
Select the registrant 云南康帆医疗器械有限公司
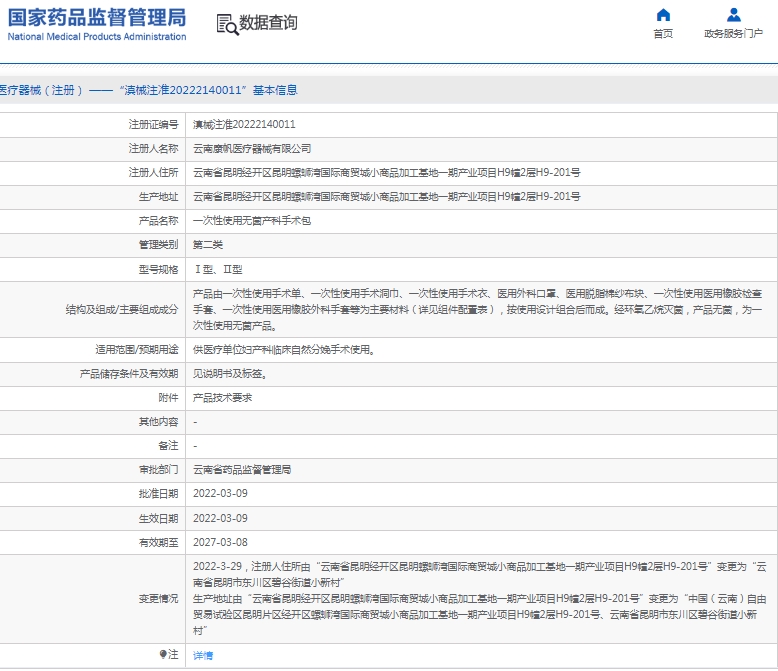tap(252, 148)
